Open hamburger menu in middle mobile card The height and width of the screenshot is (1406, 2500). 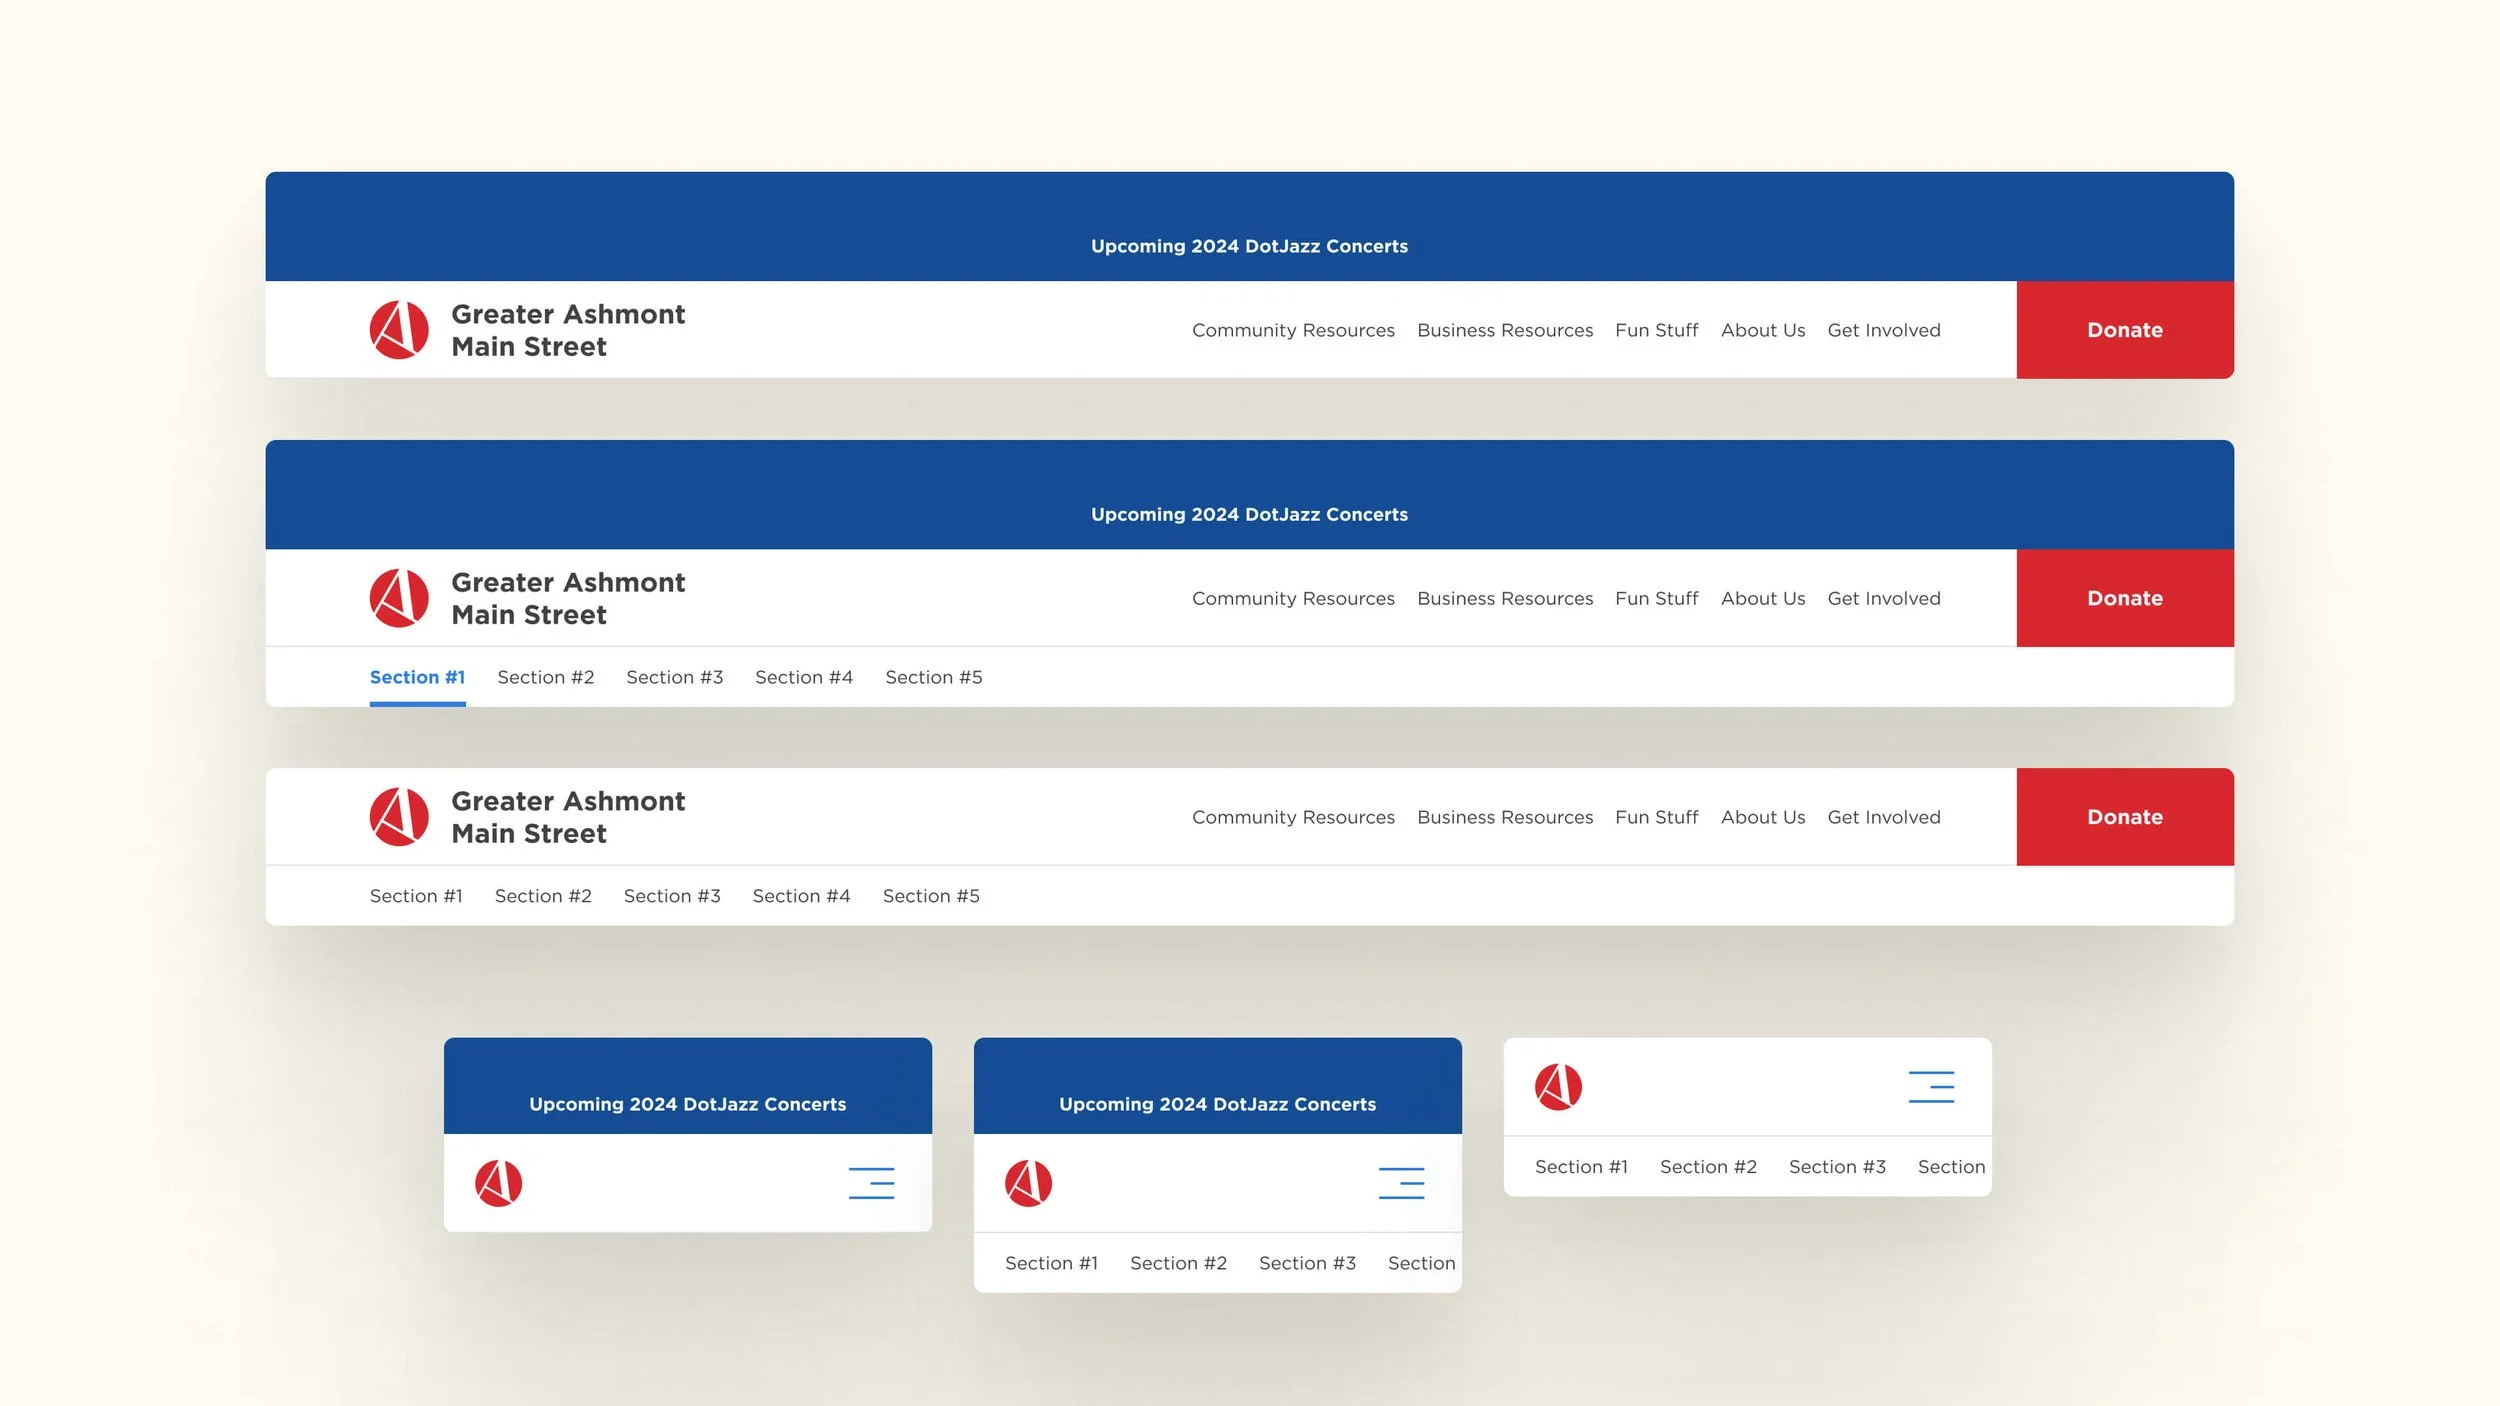(x=1402, y=1183)
